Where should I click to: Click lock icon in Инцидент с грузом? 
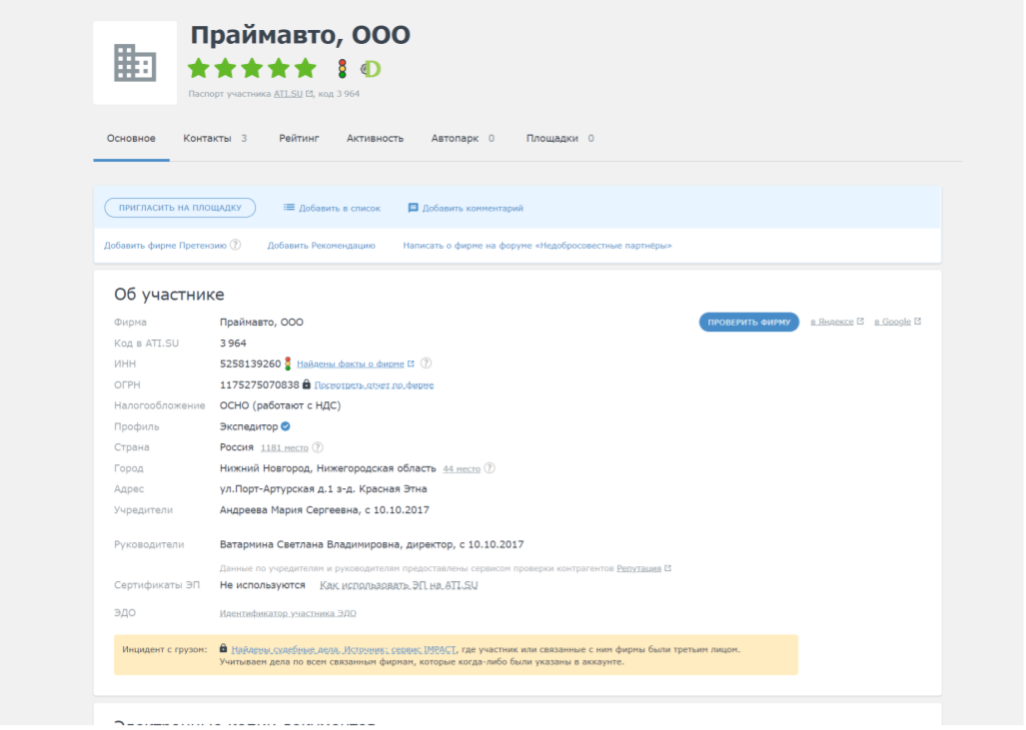point(223,648)
